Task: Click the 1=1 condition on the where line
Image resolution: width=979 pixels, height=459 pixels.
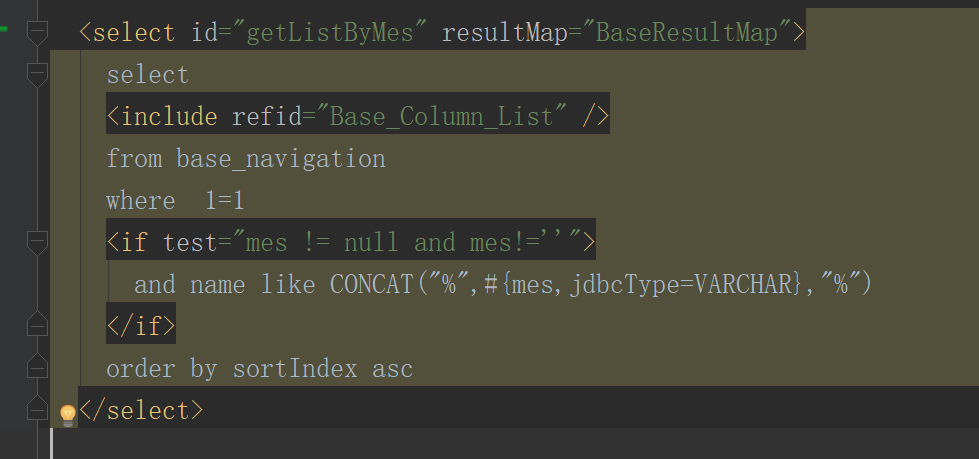Action: [225, 201]
